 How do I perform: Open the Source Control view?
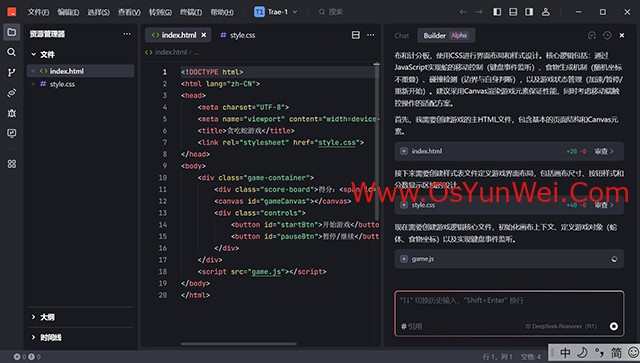coord(12,73)
